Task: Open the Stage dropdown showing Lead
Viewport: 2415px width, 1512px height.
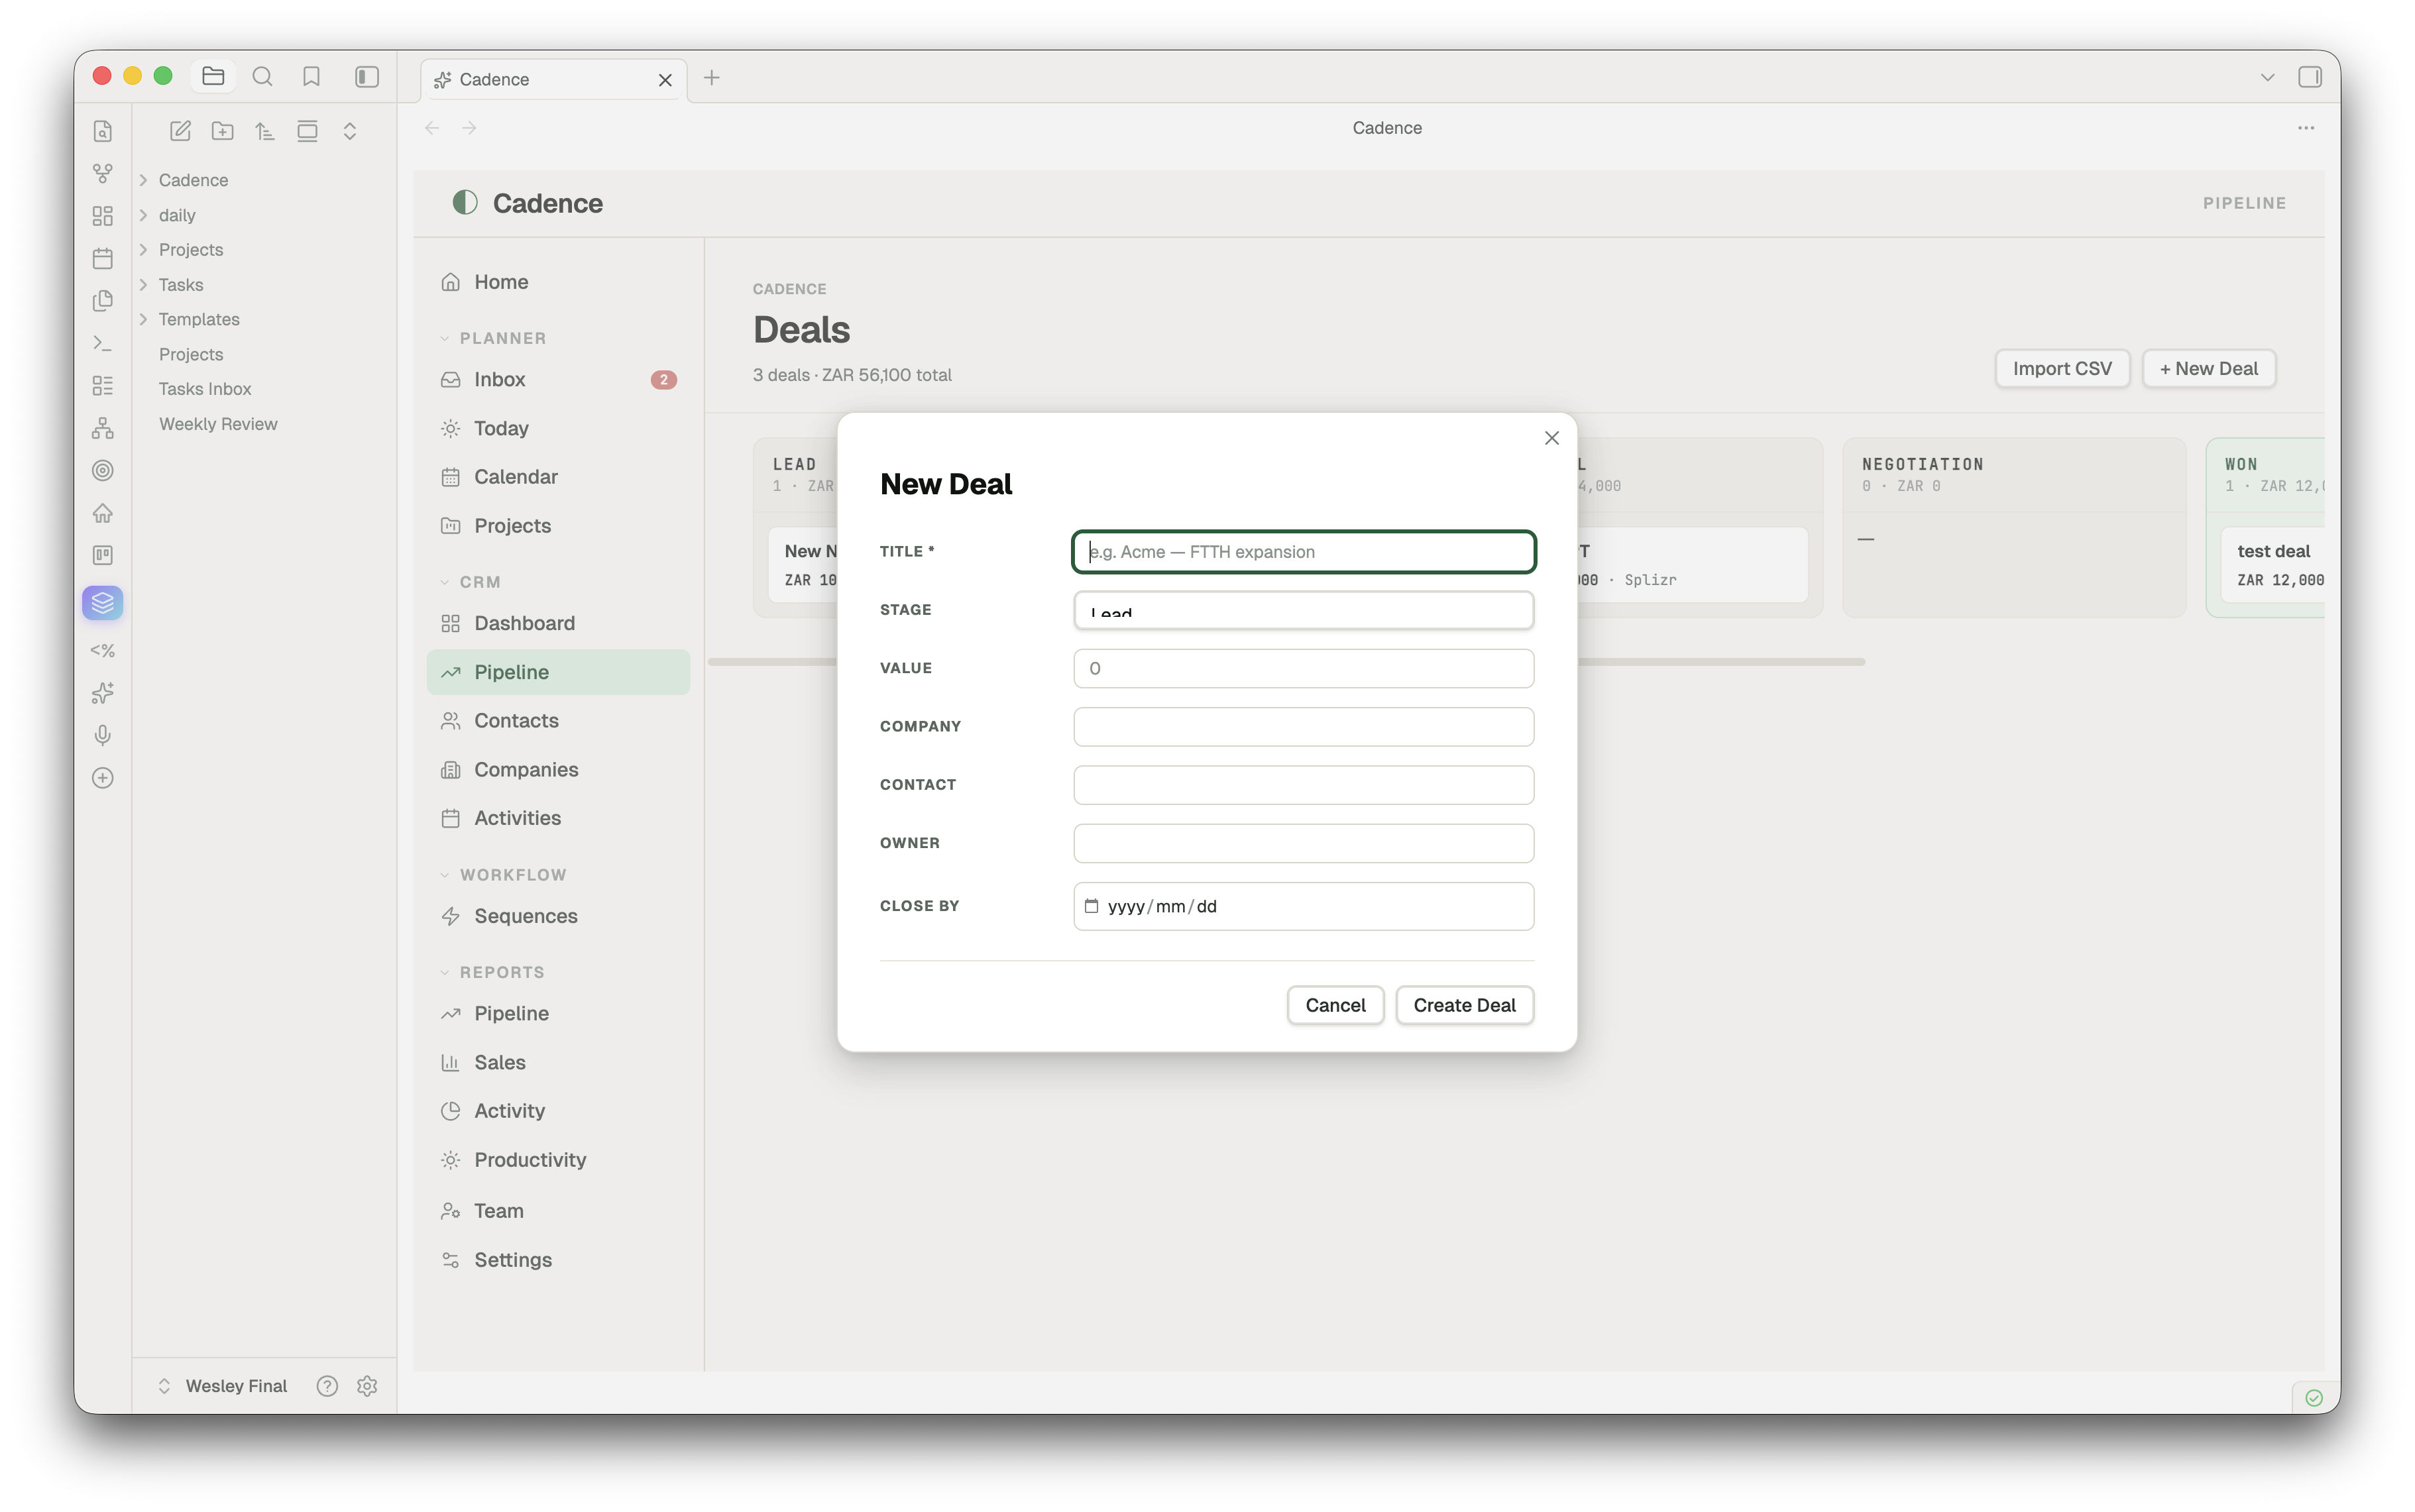Action: (x=1303, y=610)
